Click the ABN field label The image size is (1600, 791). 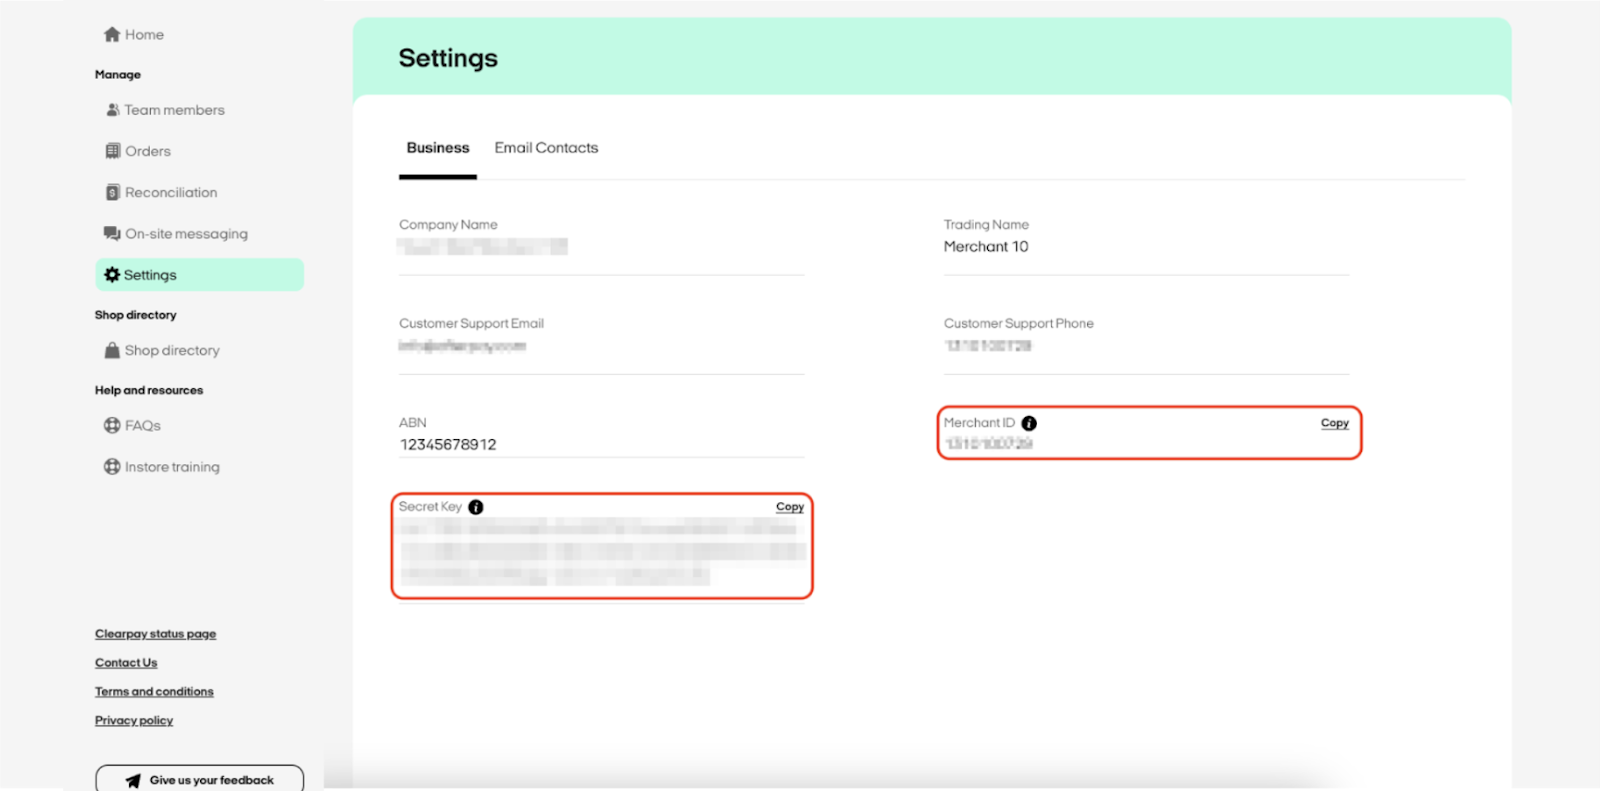tap(413, 422)
